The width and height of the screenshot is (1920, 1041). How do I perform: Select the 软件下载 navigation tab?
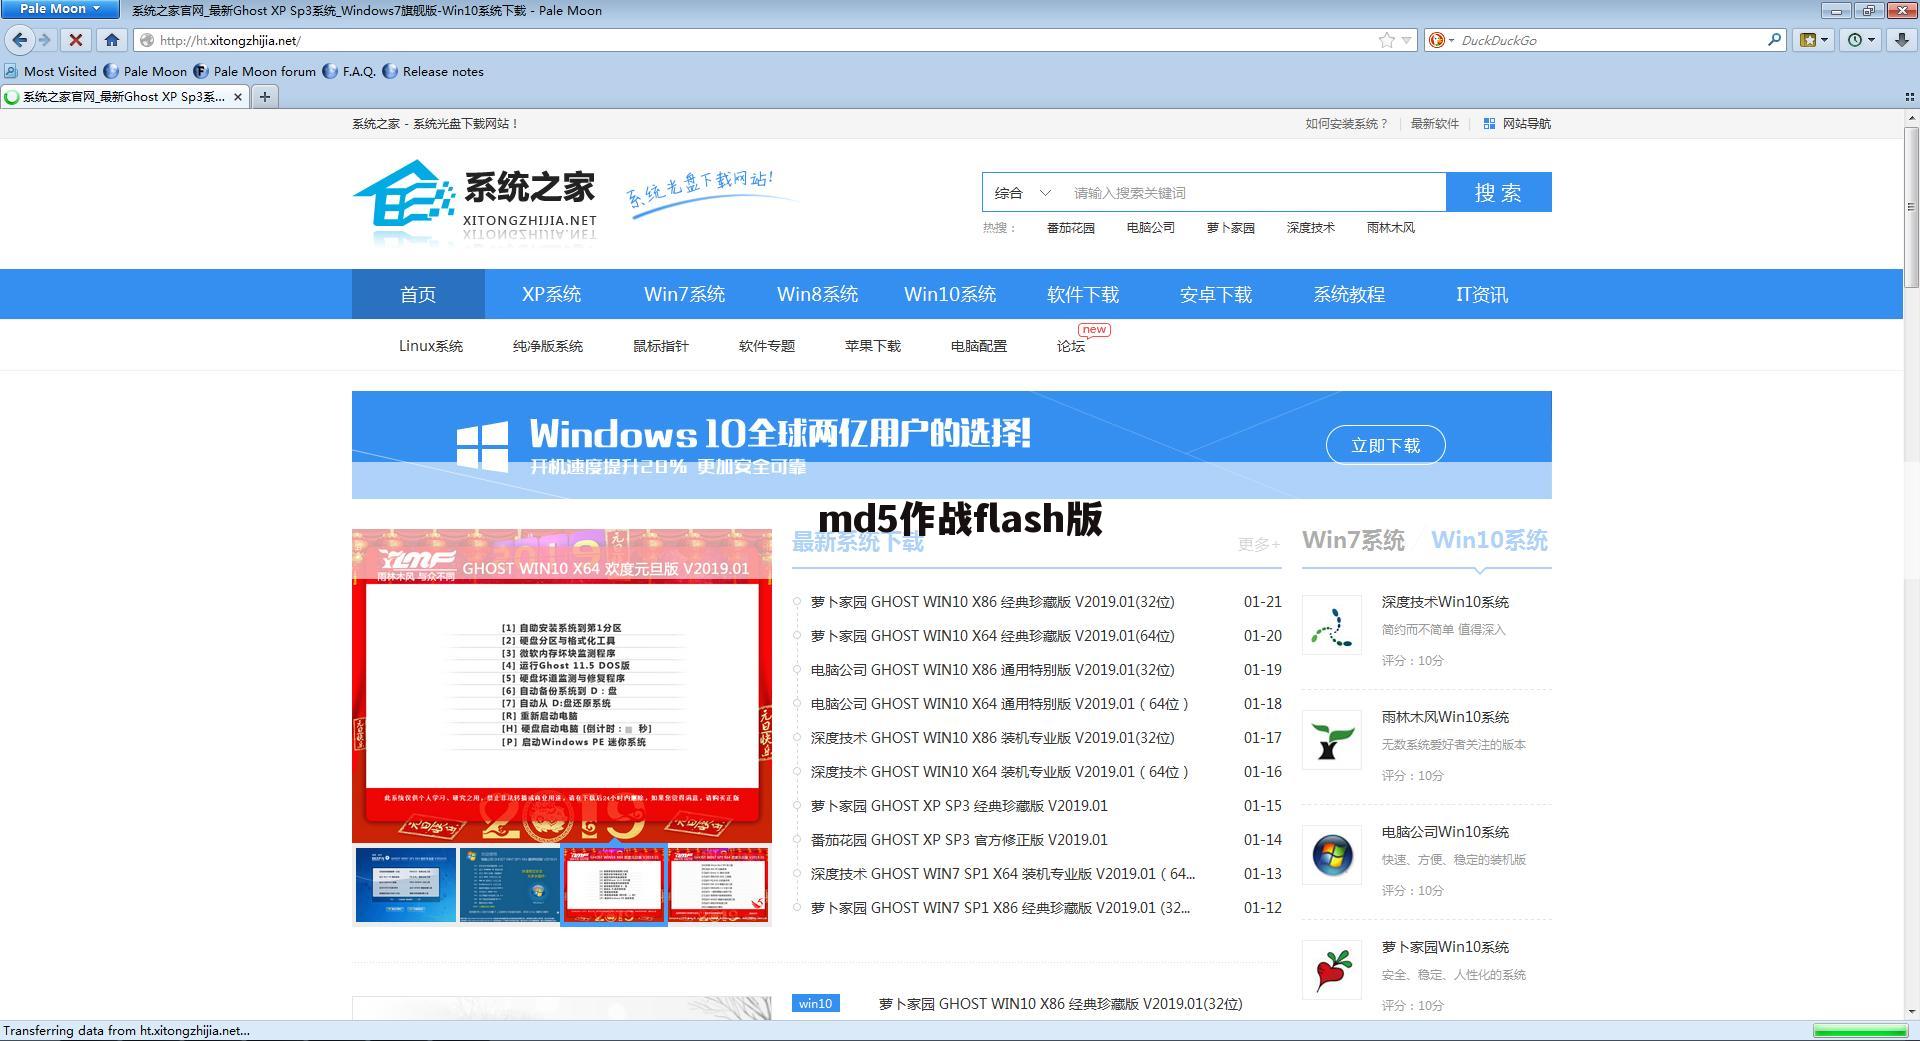(1083, 294)
